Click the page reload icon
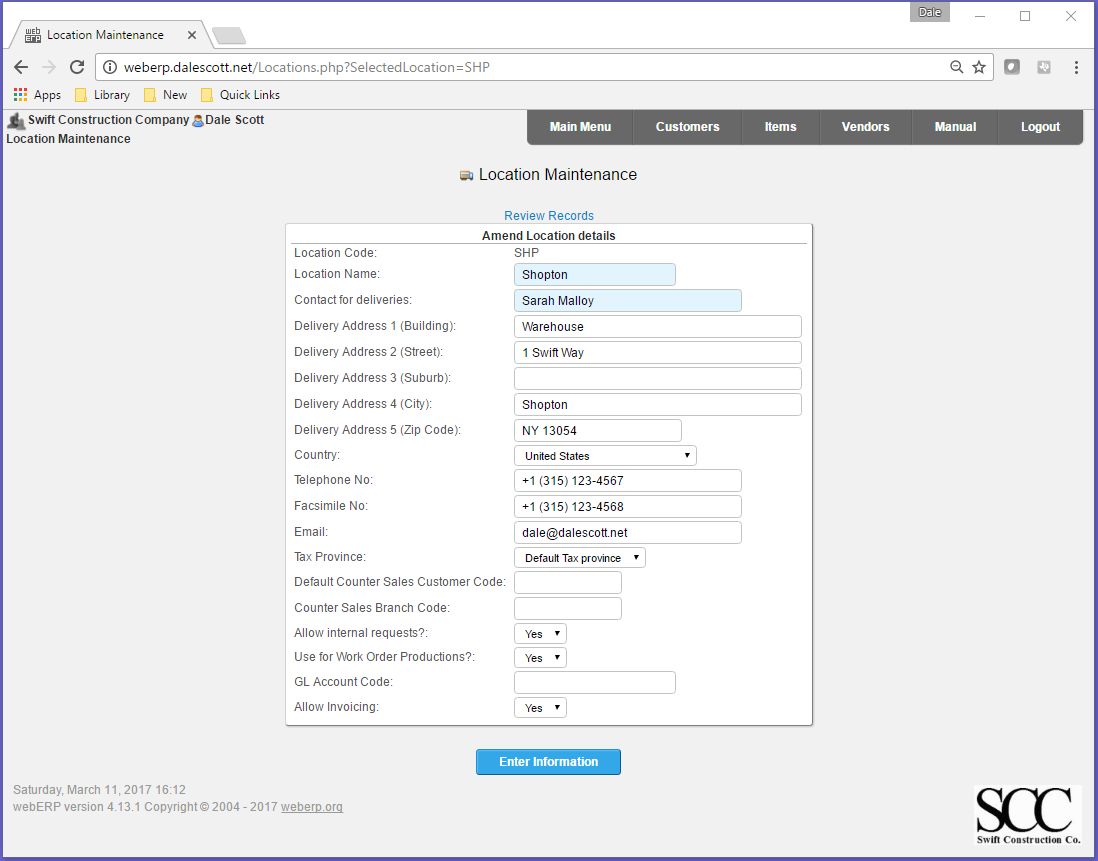The width and height of the screenshot is (1098, 861). tap(76, 67)
